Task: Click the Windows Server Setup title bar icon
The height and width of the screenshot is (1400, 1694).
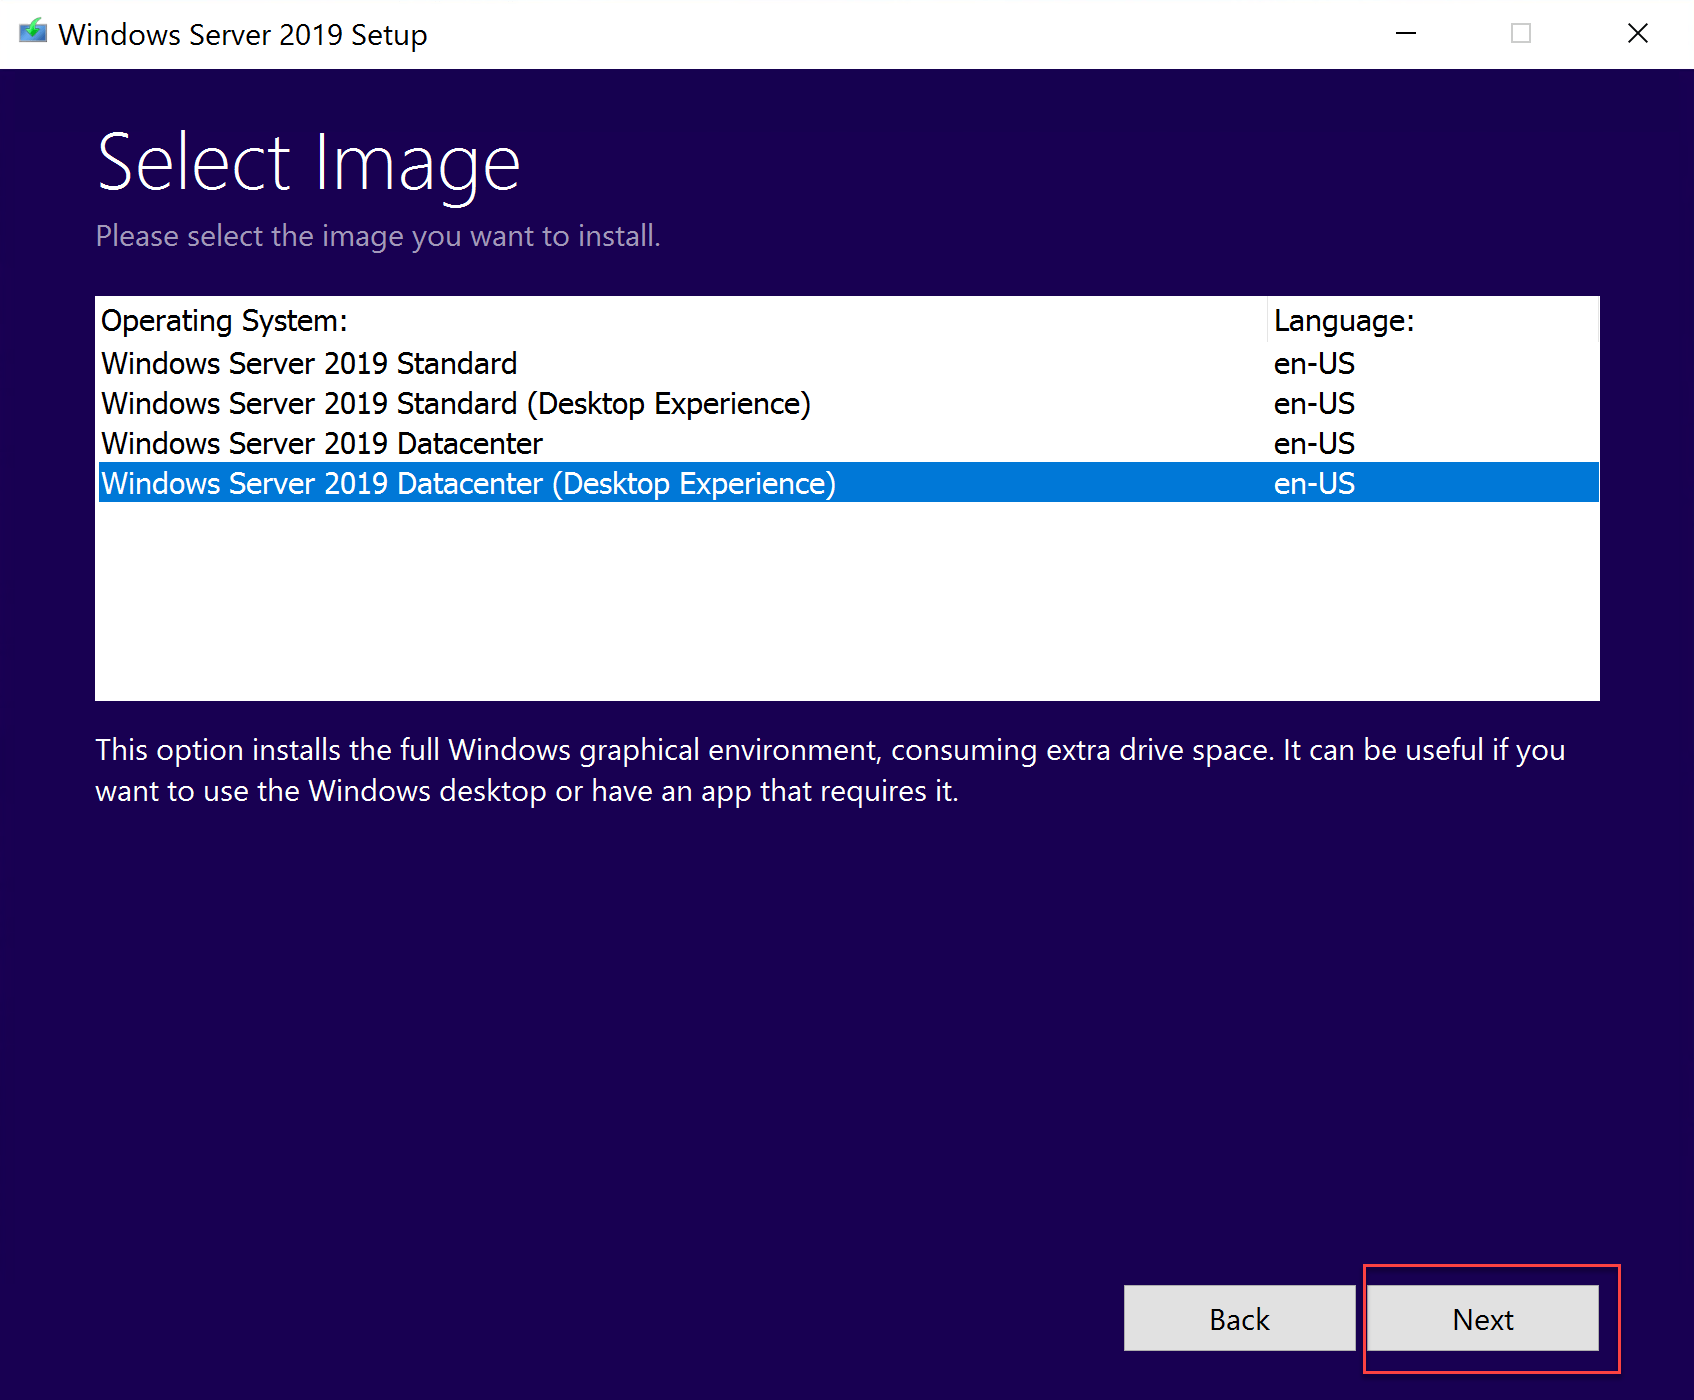Action: tap(32, 32)
